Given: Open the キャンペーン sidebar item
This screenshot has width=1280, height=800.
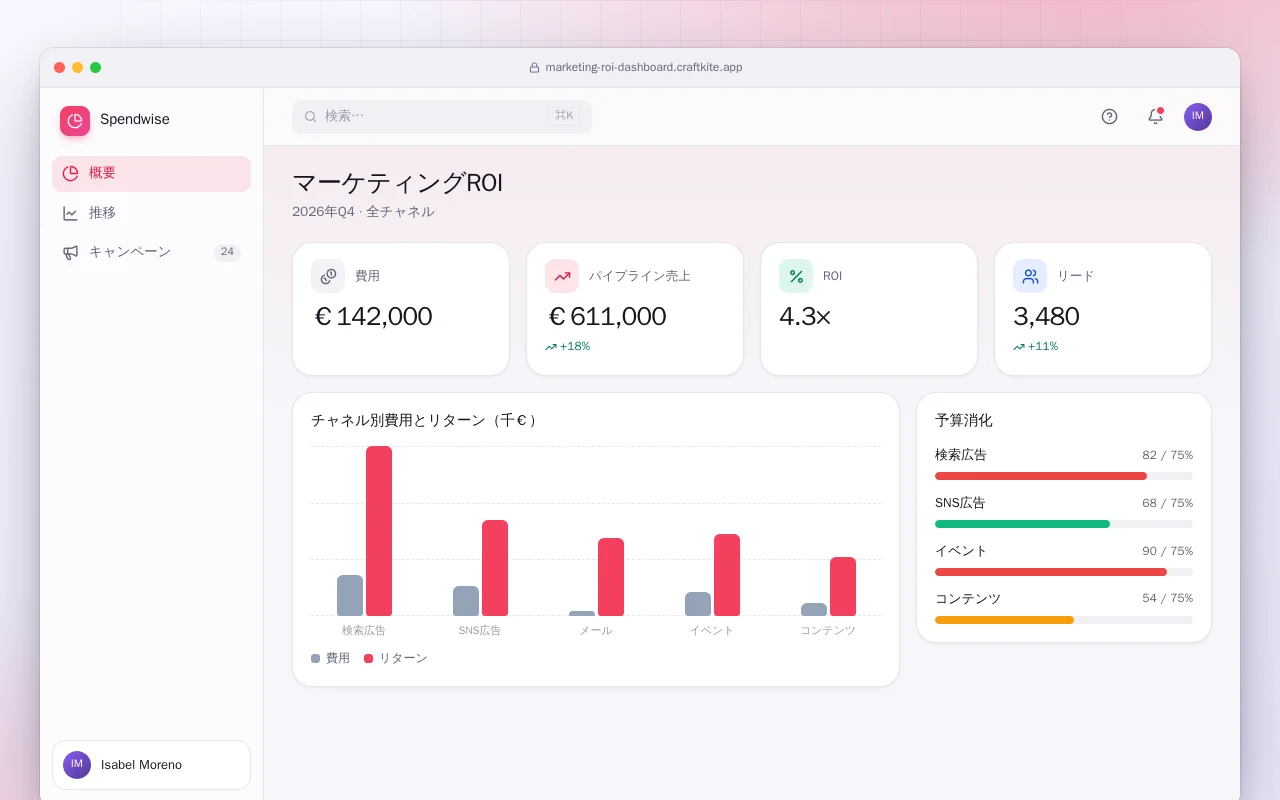Looking at the screenshot, I should pos(151,252).
